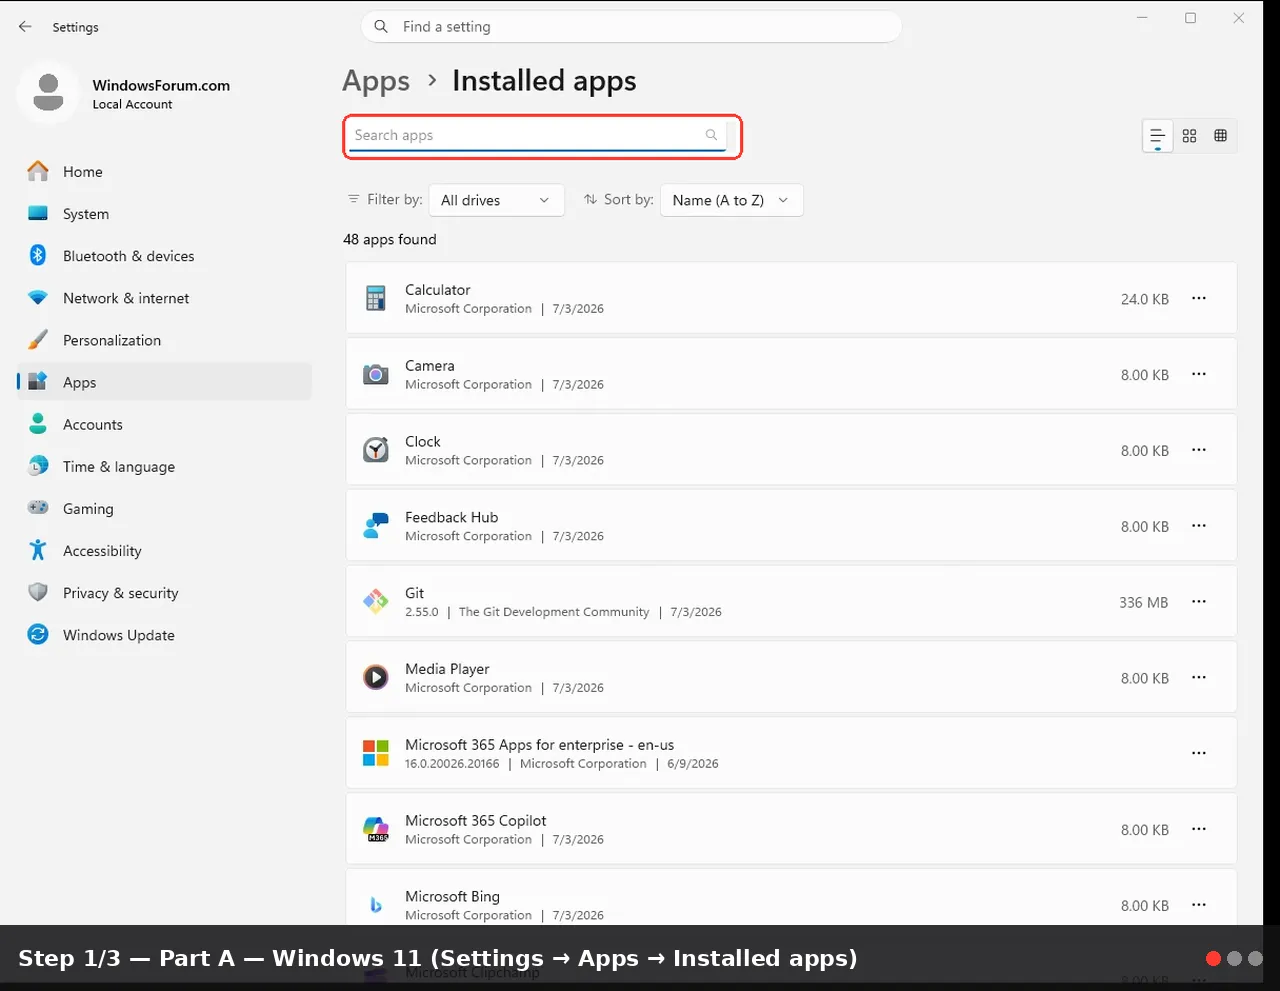This screenshot has height=991, width=1280.
Task: Switch to tile view layout icon
Action: coord(1220,136)
